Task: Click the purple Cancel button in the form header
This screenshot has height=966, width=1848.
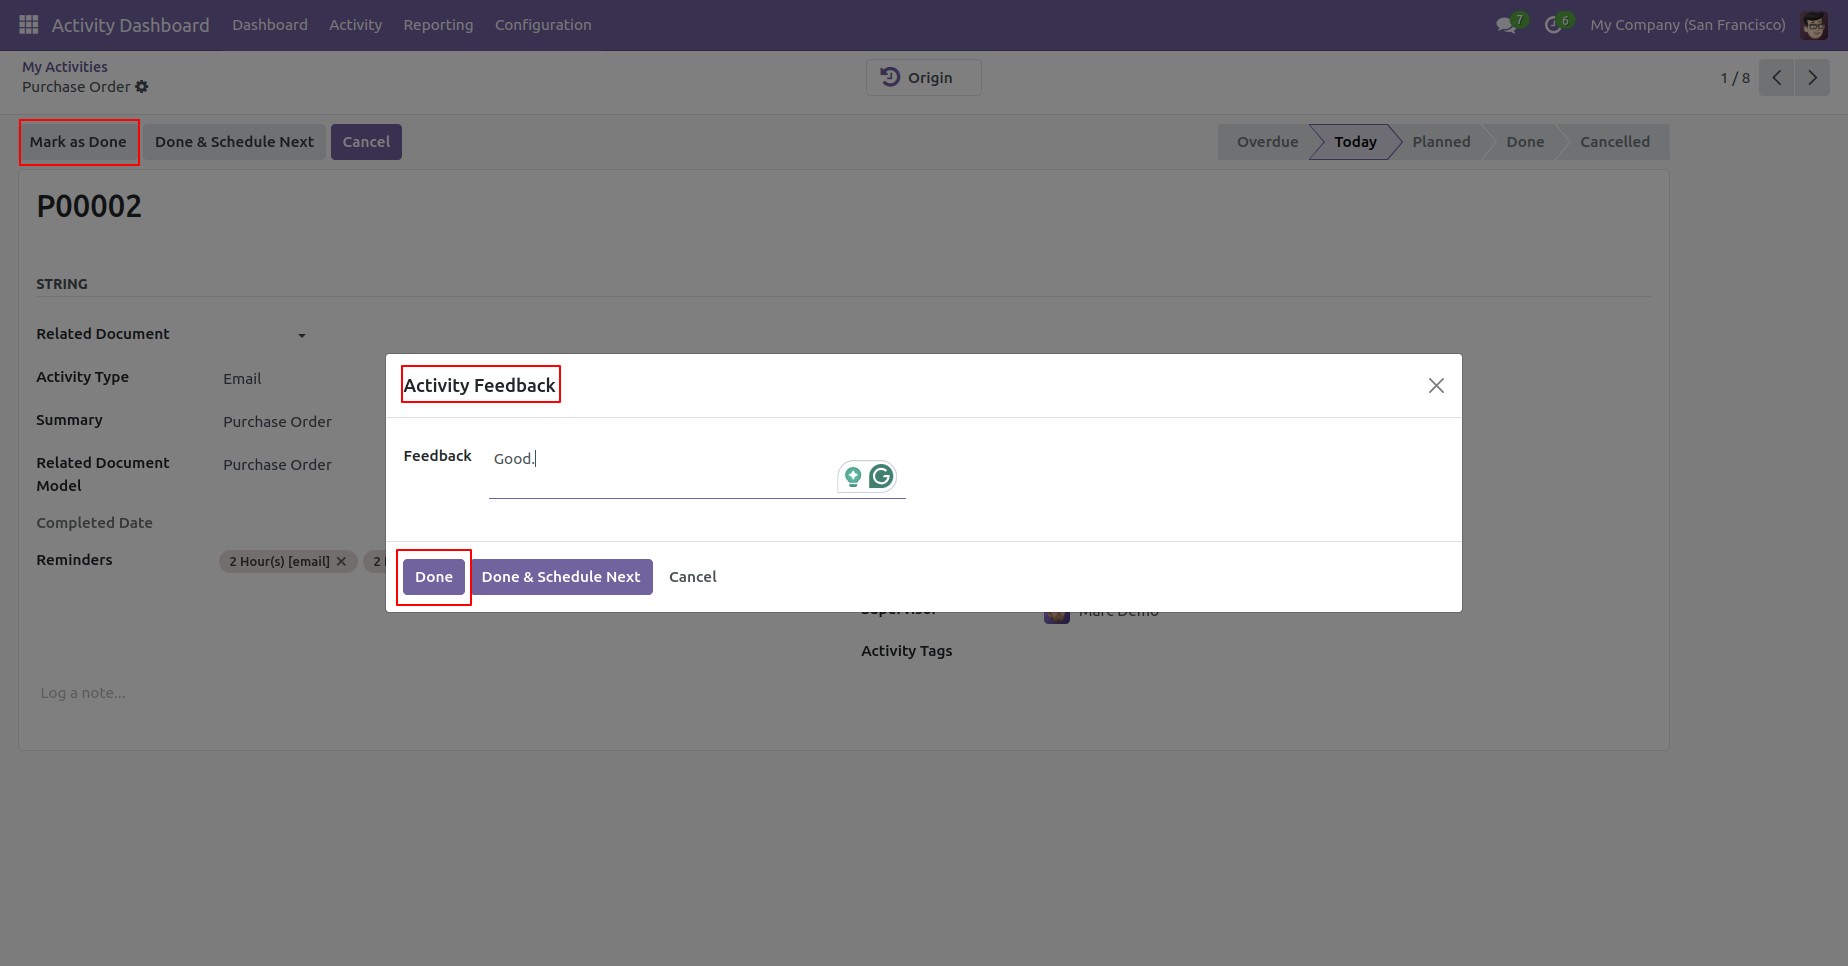Action: (x=366, y=142)
